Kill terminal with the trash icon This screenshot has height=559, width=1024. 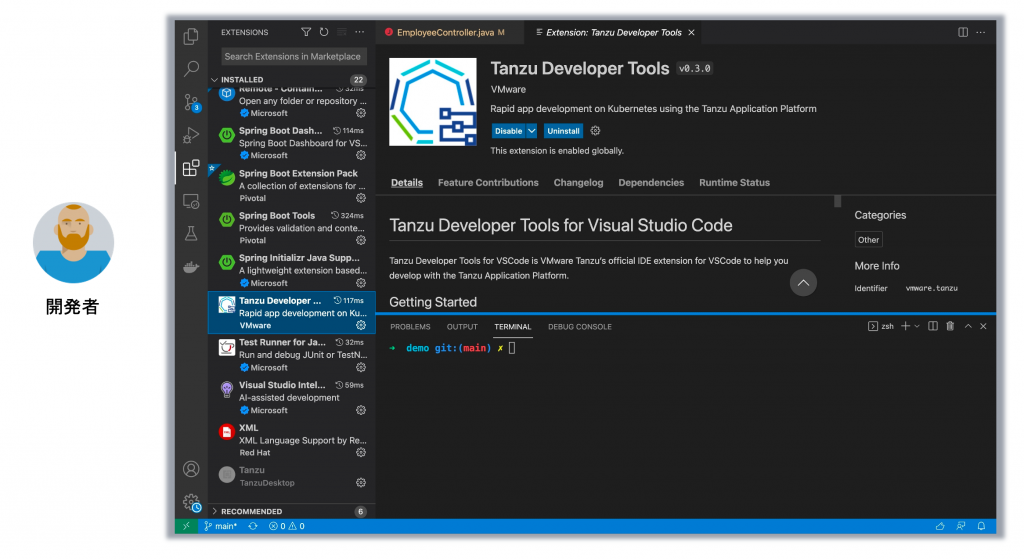click(950, 326)
